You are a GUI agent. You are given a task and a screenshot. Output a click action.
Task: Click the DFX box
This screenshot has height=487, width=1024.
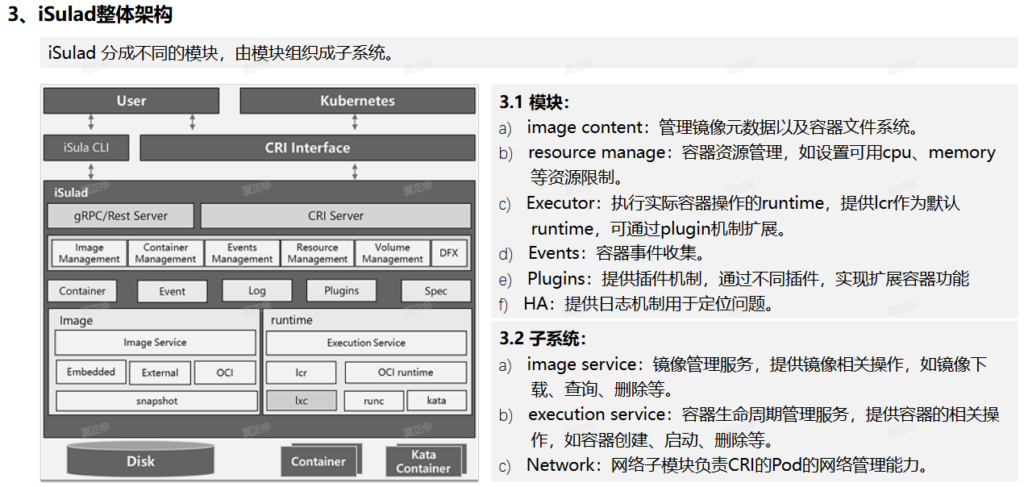point(447,253)
